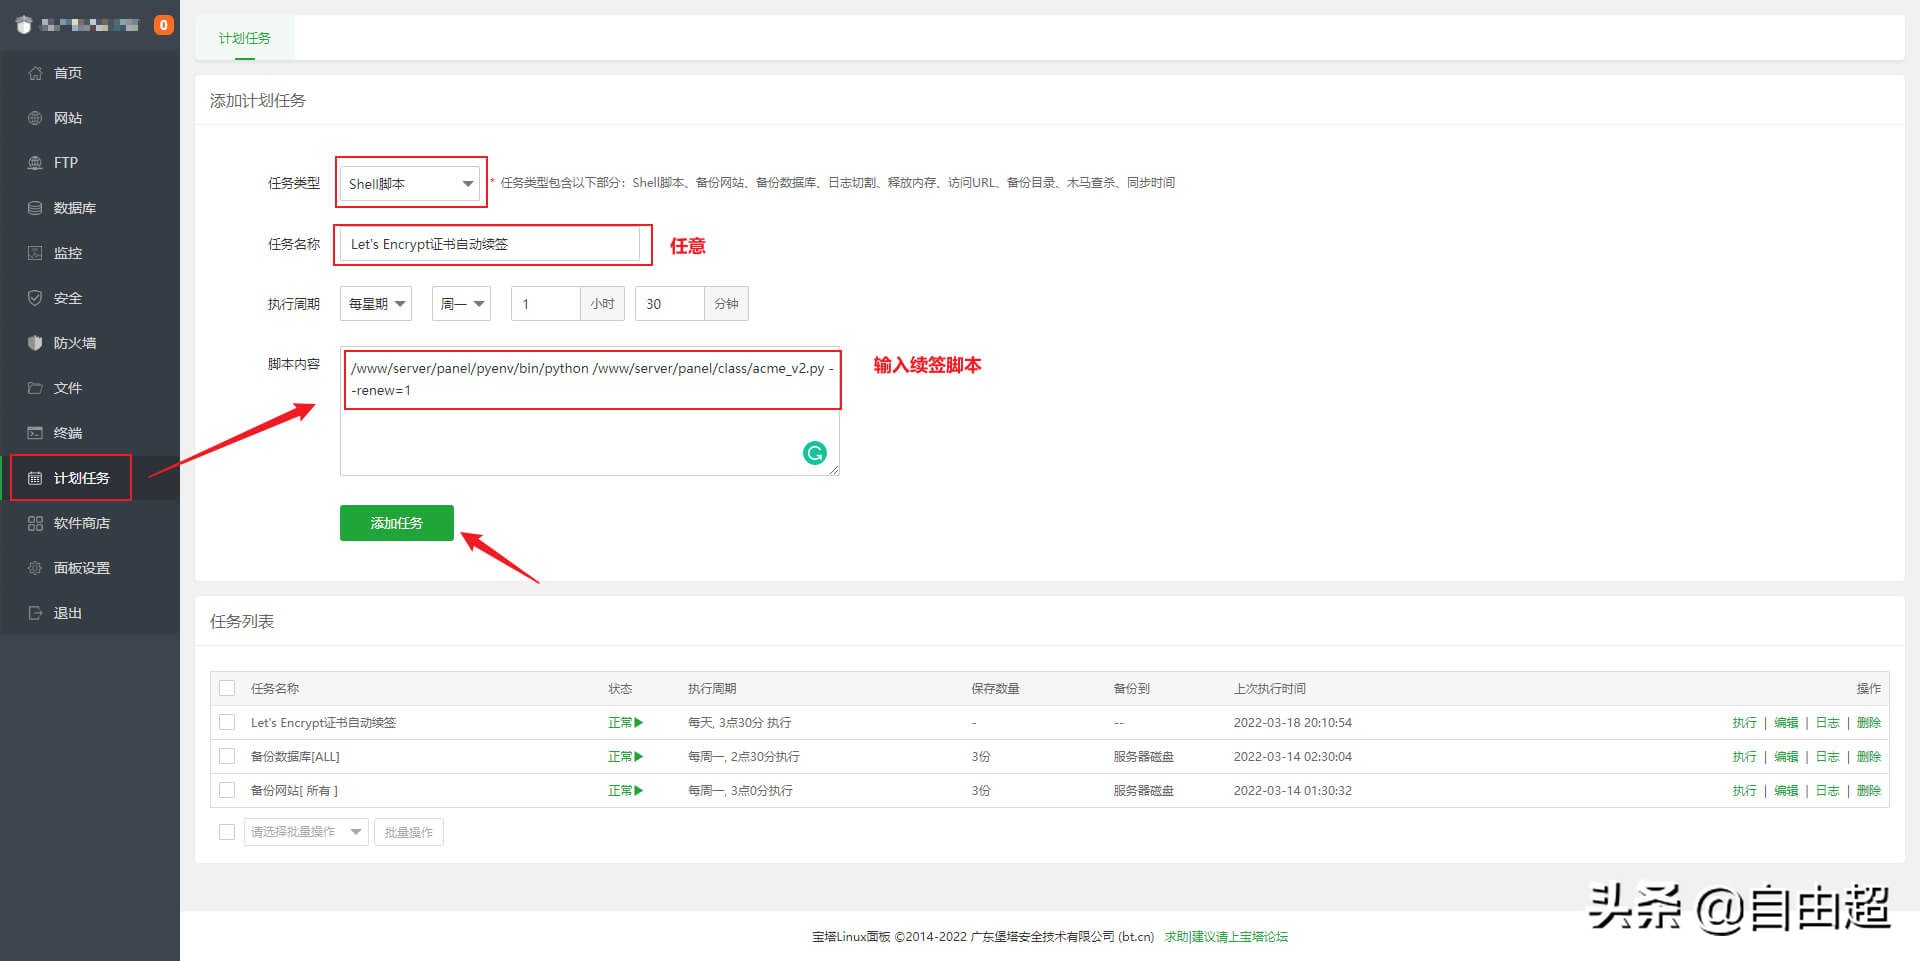Toggle the select-all checkbox in task list header

pyautogui.click(x=227, y=688)
